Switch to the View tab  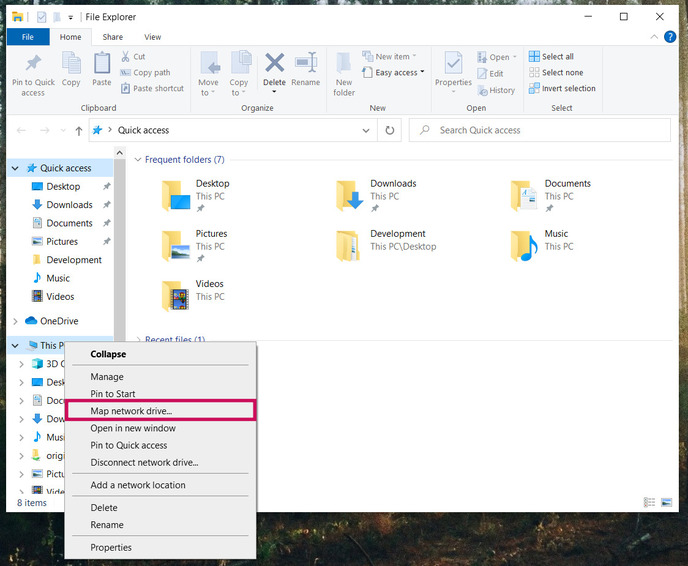point(153,37)
